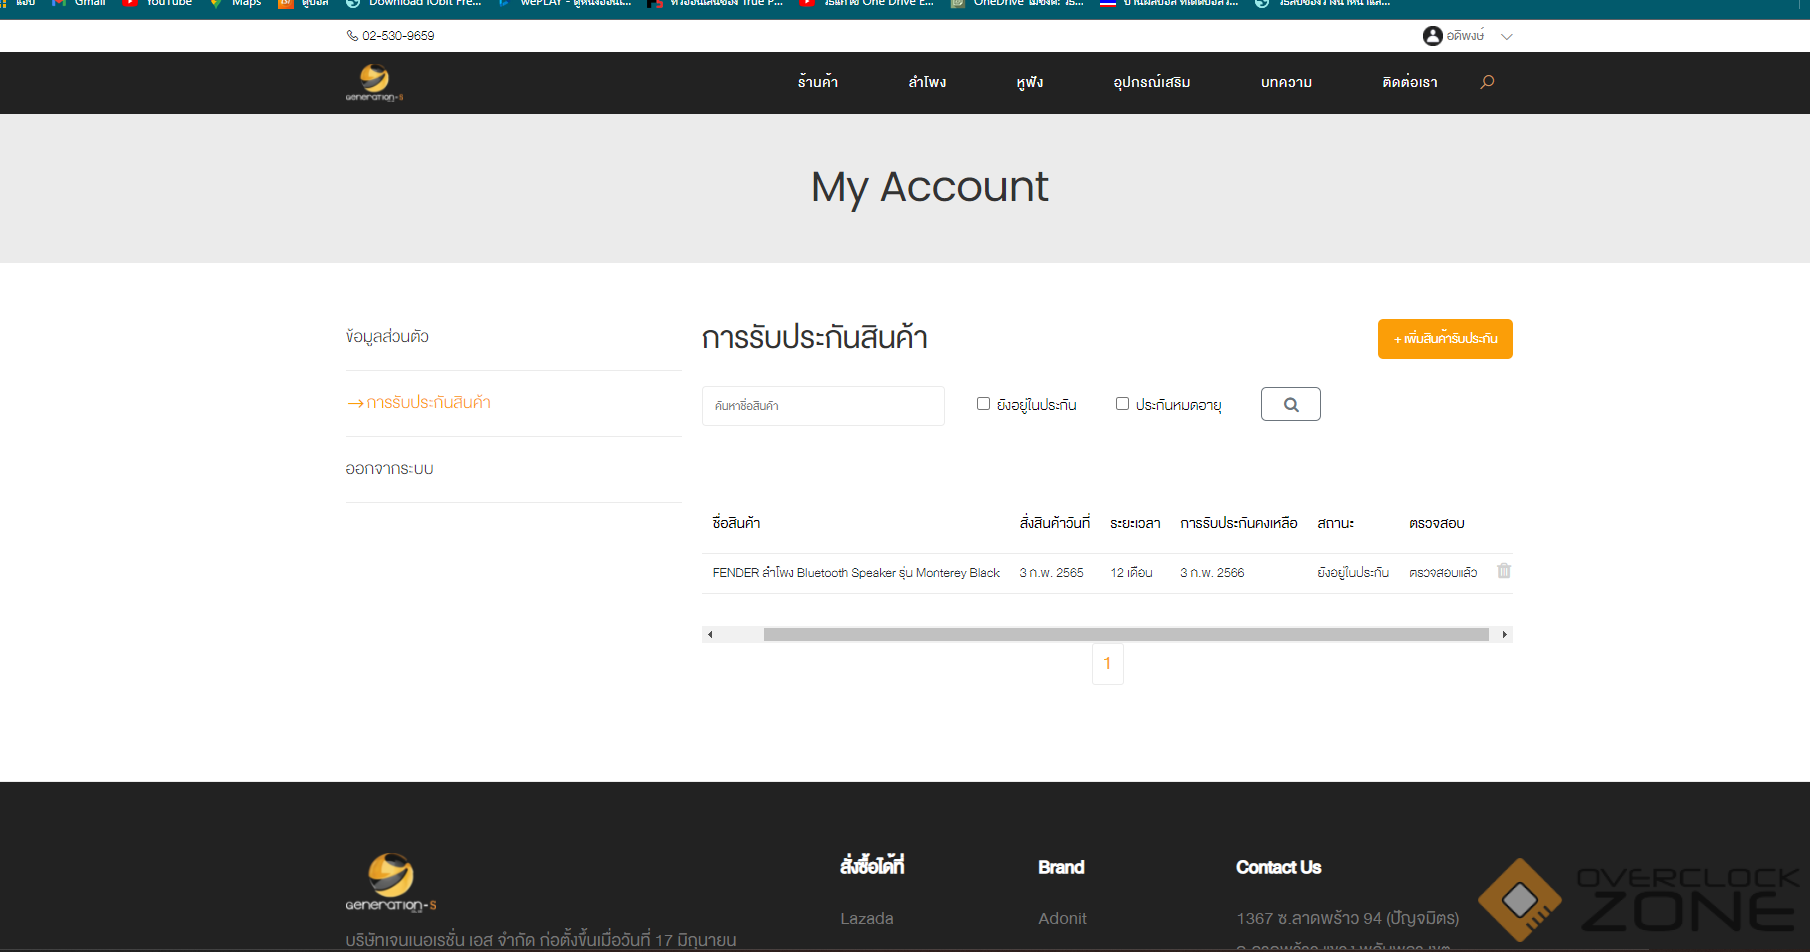Click the การรับประกันคงเหลือ column header
This screenshot has height=952, width=1810.
click(1239, 523)
